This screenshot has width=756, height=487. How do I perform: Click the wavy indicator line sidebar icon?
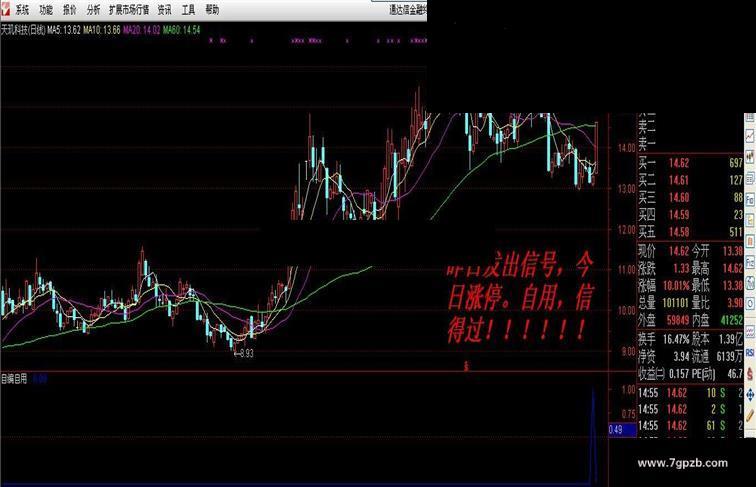click(750, 332)
